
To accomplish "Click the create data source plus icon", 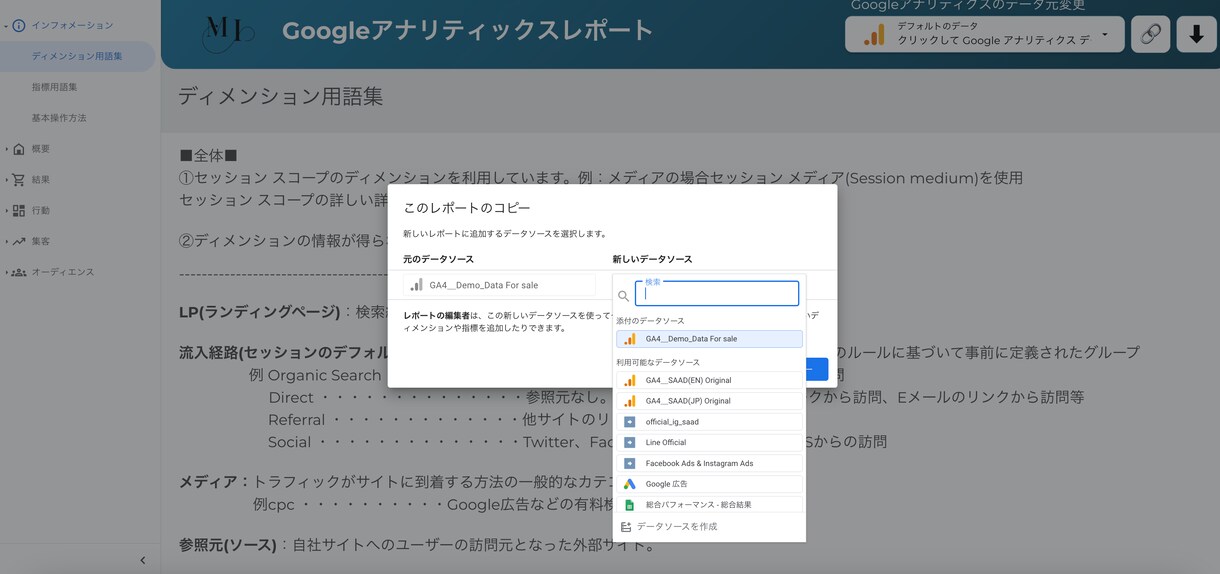I will 626,526.
